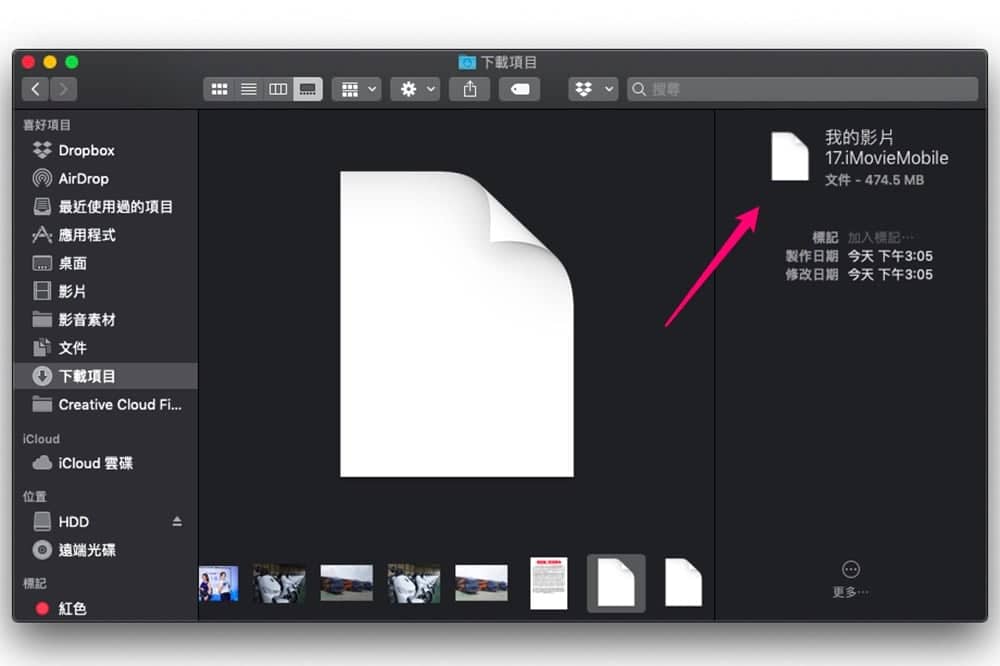Switch to column view in toolbar
Viewport: 1000px width, 666px height.
coord(278,89)
